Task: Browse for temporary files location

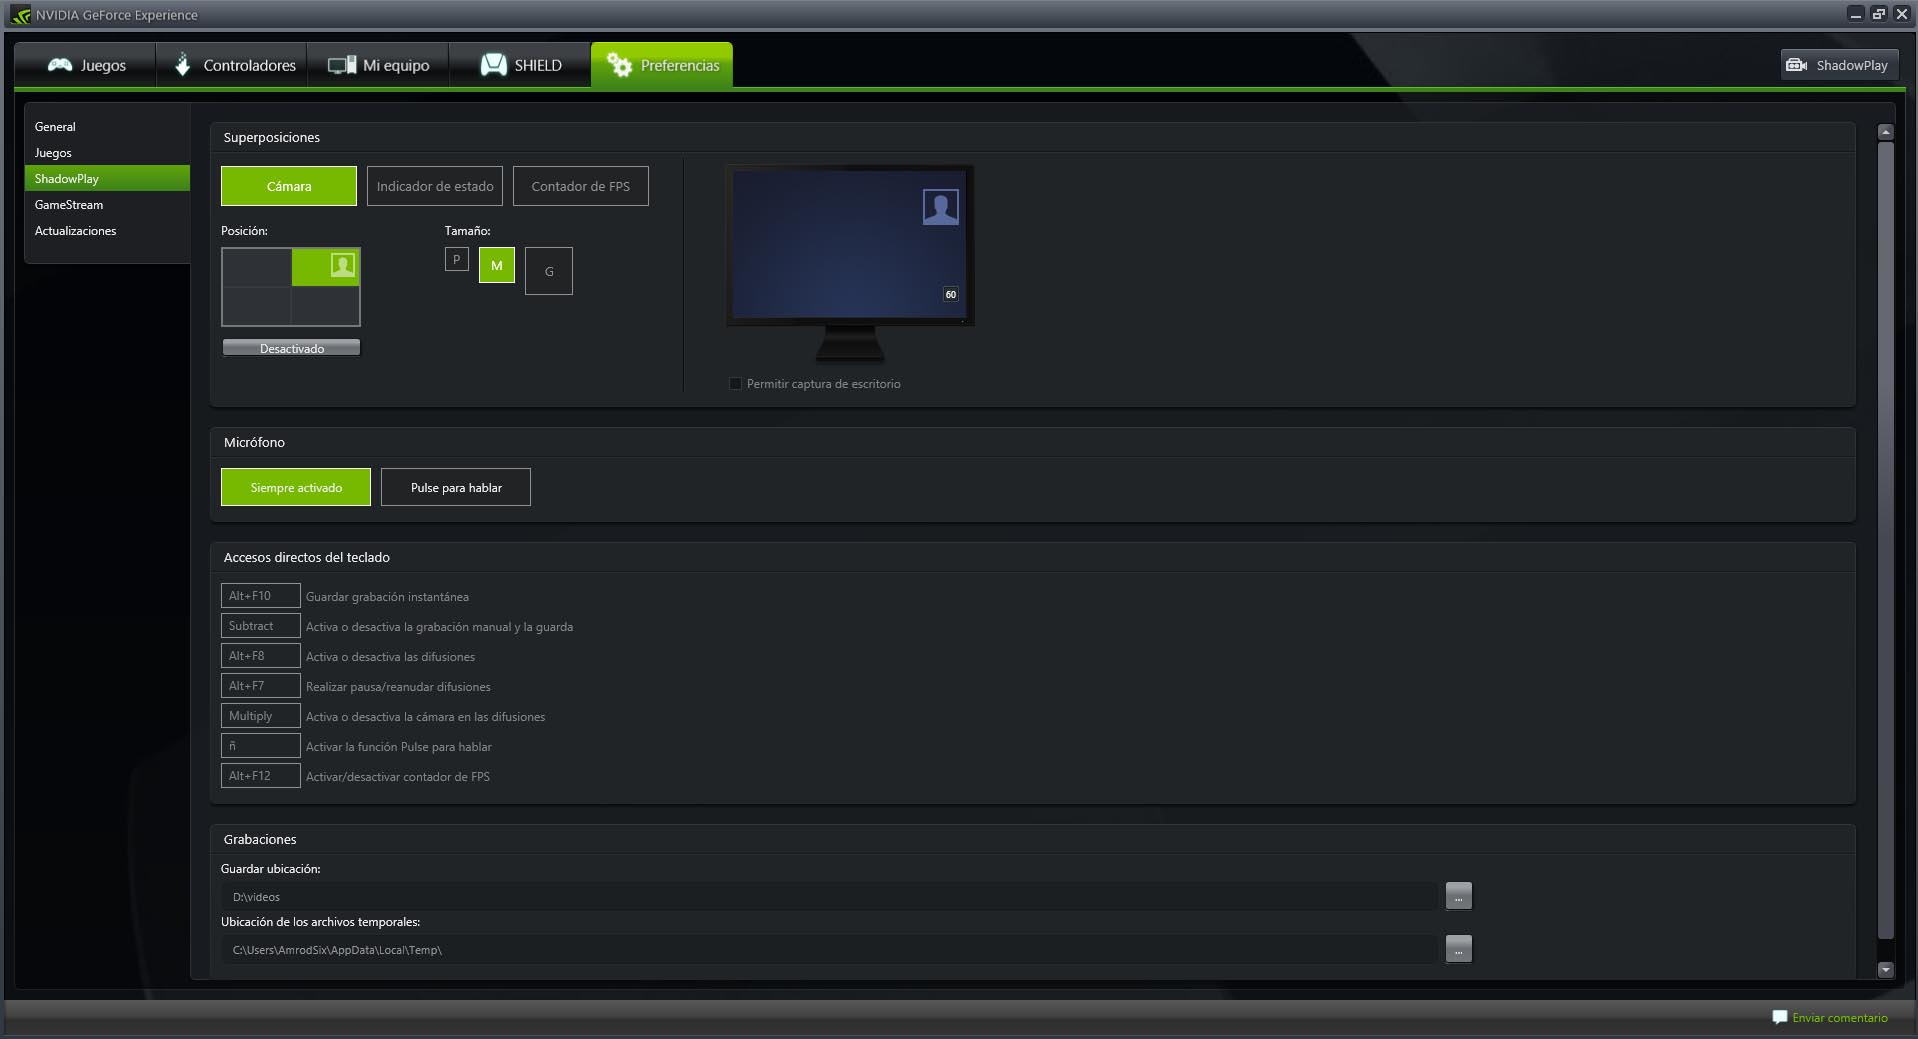Action: click(1459, 949)
